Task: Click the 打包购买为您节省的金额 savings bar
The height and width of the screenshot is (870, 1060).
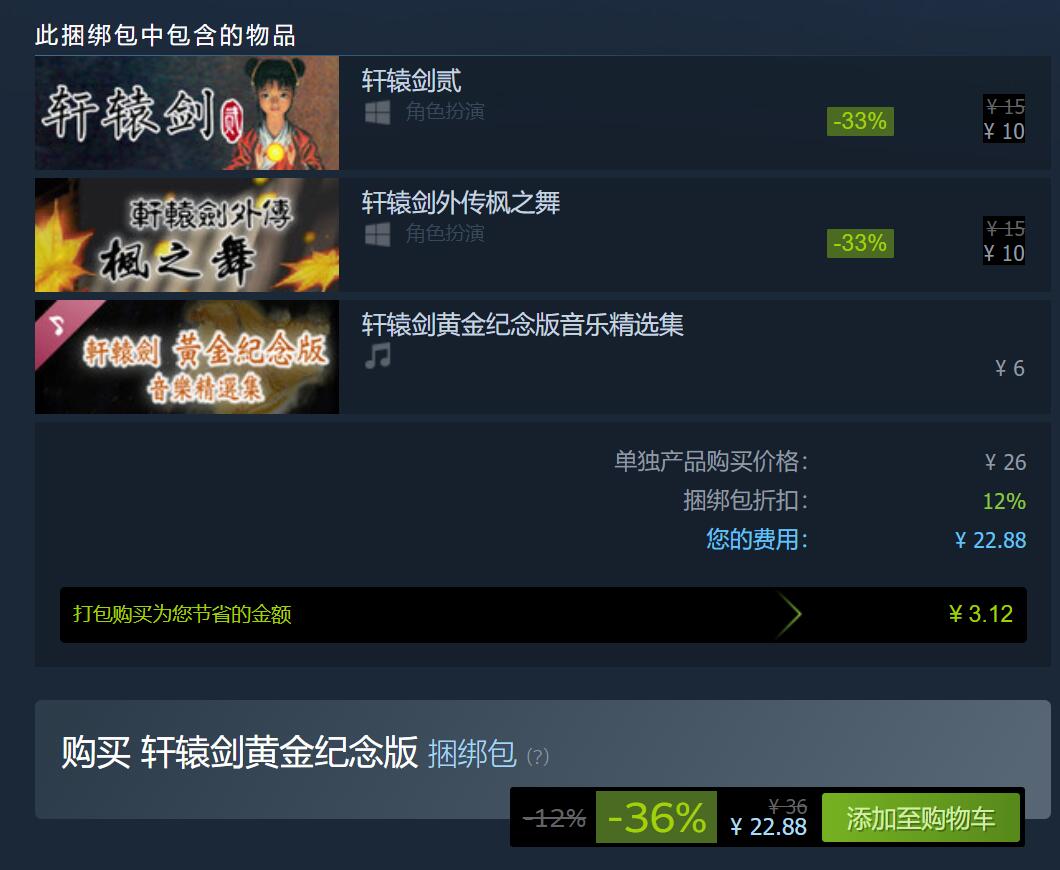Action: tap(544, 614)
